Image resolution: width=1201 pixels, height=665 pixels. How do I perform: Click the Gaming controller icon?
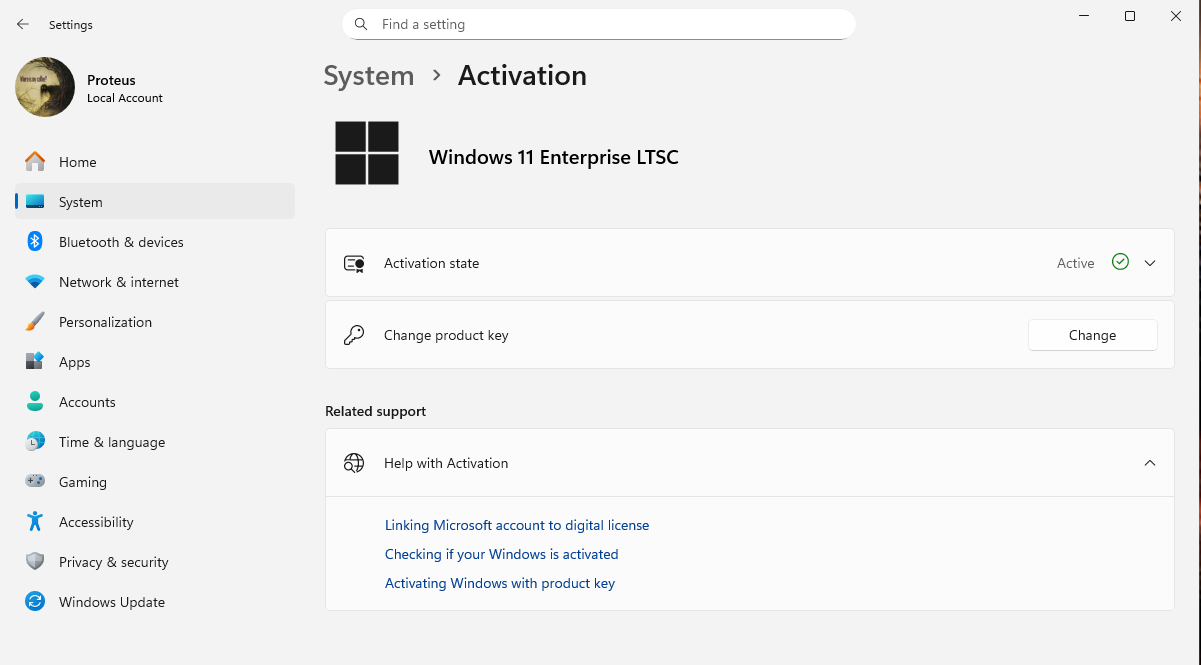coord(35,482)
